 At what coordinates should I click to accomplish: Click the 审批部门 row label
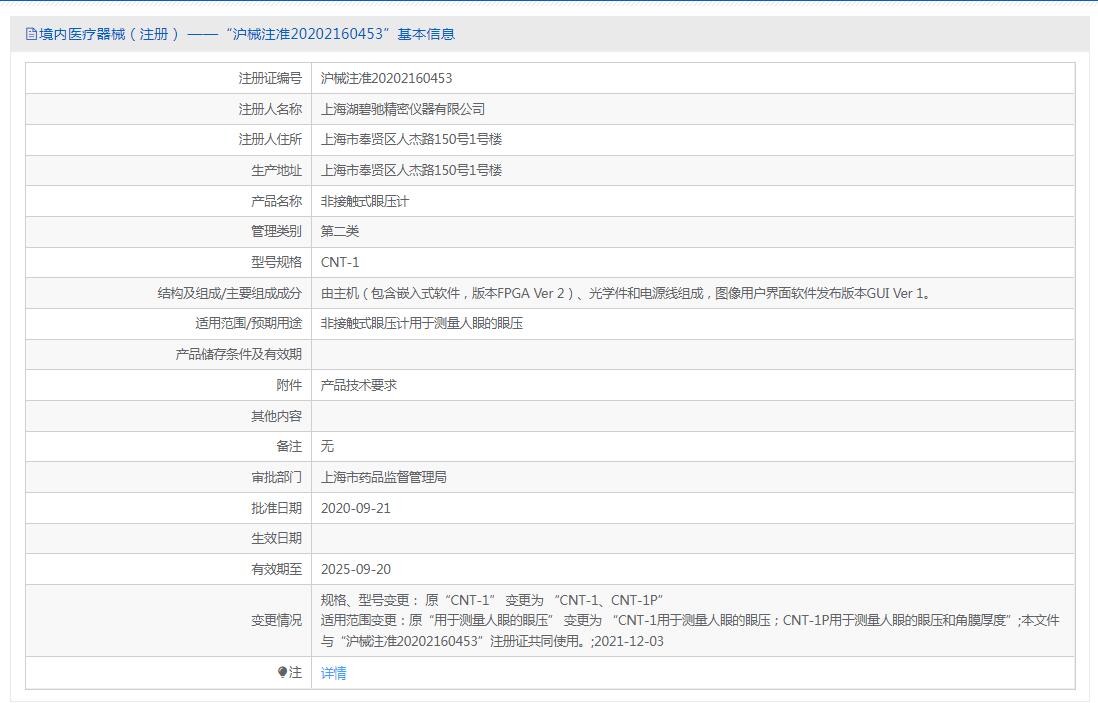[x=277, y=477]
